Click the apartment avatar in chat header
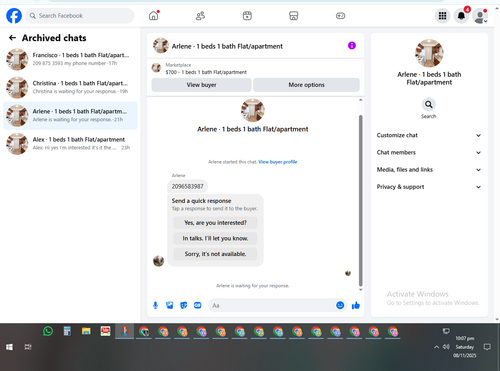The width and height of the screenshot is (500, 371). pyautogui.click(x=161, y=46)
